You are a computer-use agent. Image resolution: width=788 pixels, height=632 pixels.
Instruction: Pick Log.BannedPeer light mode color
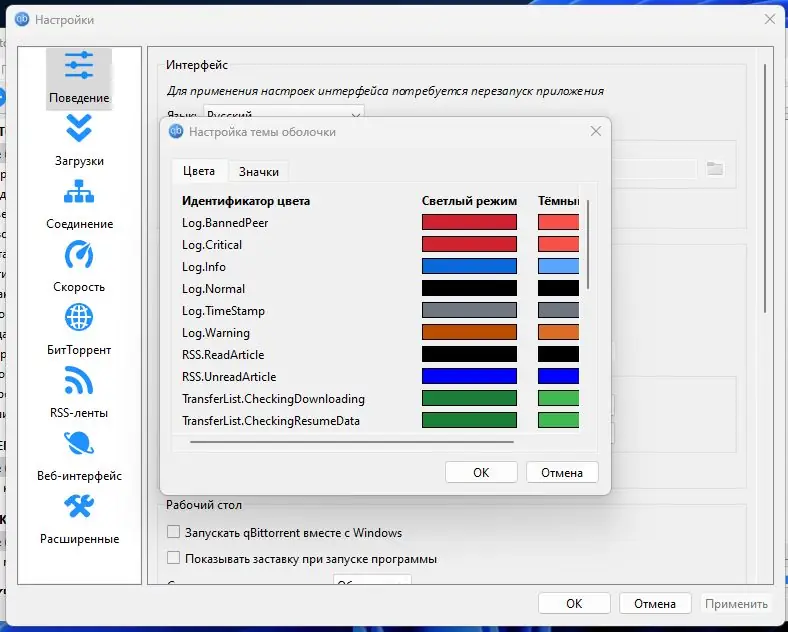tap(469, 222)
